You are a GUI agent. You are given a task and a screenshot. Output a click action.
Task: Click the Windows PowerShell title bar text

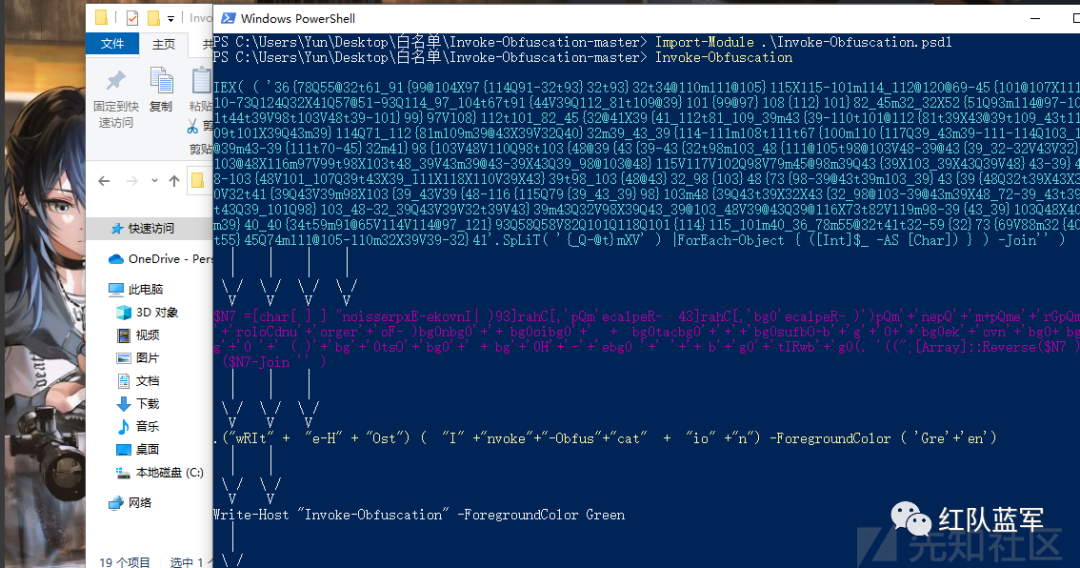click(x=298, y=19)
